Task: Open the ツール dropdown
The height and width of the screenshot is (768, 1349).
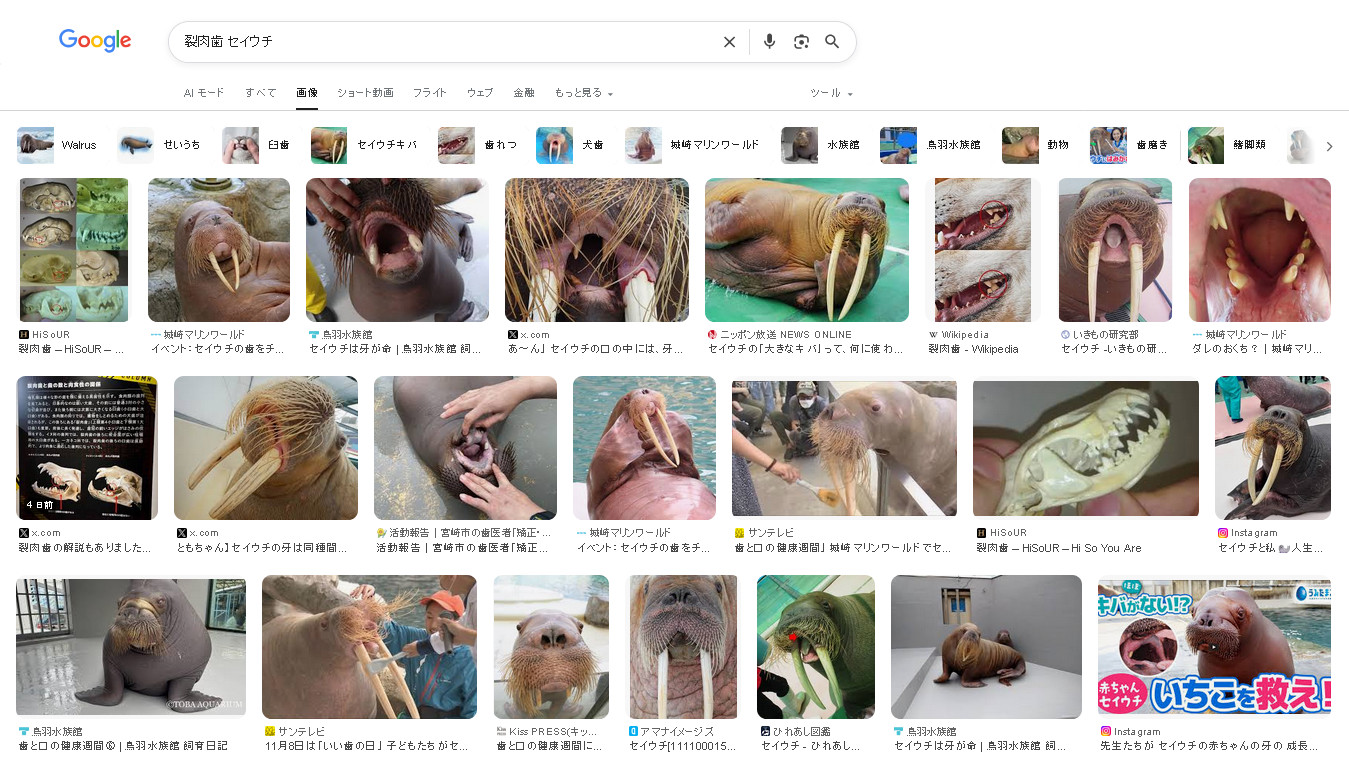Action: pyautogui.click(x=831, y=93)
